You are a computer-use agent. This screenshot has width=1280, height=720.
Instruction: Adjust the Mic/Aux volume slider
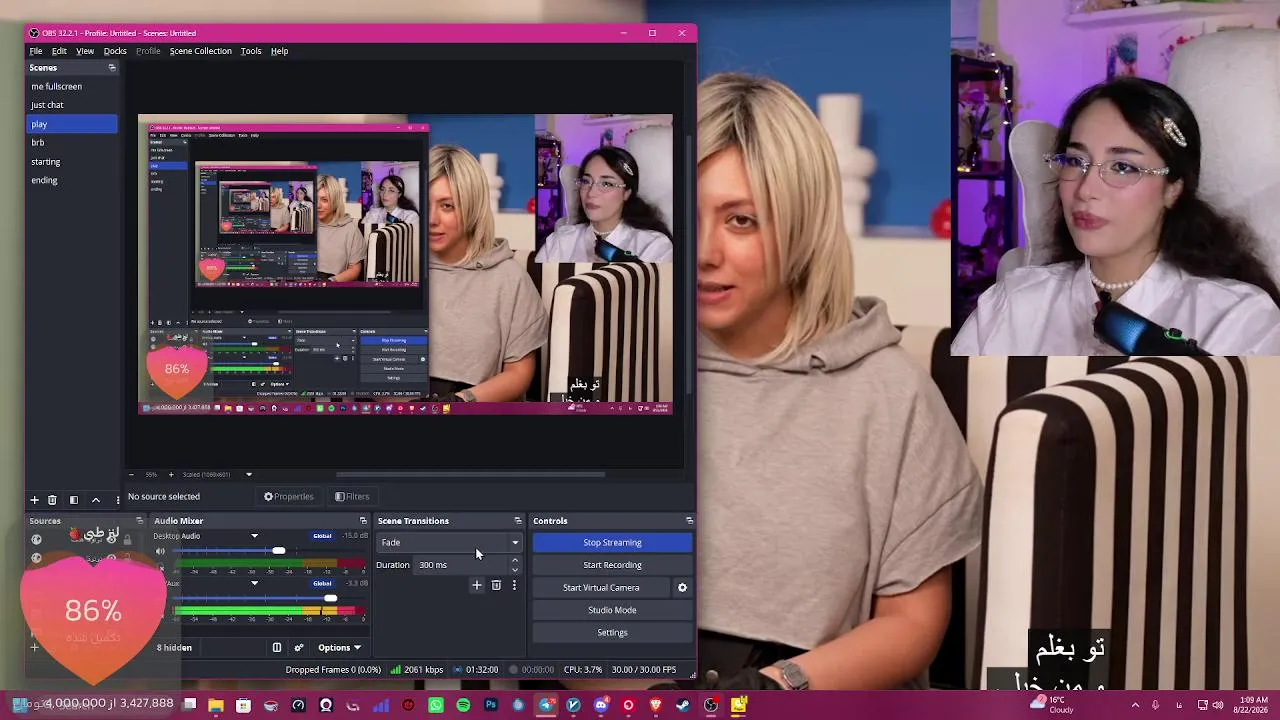click(x=330, y=598)
